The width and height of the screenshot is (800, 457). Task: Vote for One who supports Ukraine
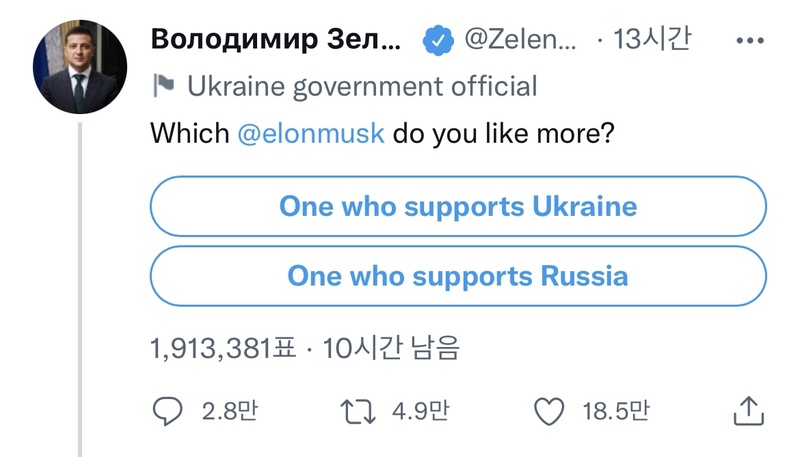point(458,206)
